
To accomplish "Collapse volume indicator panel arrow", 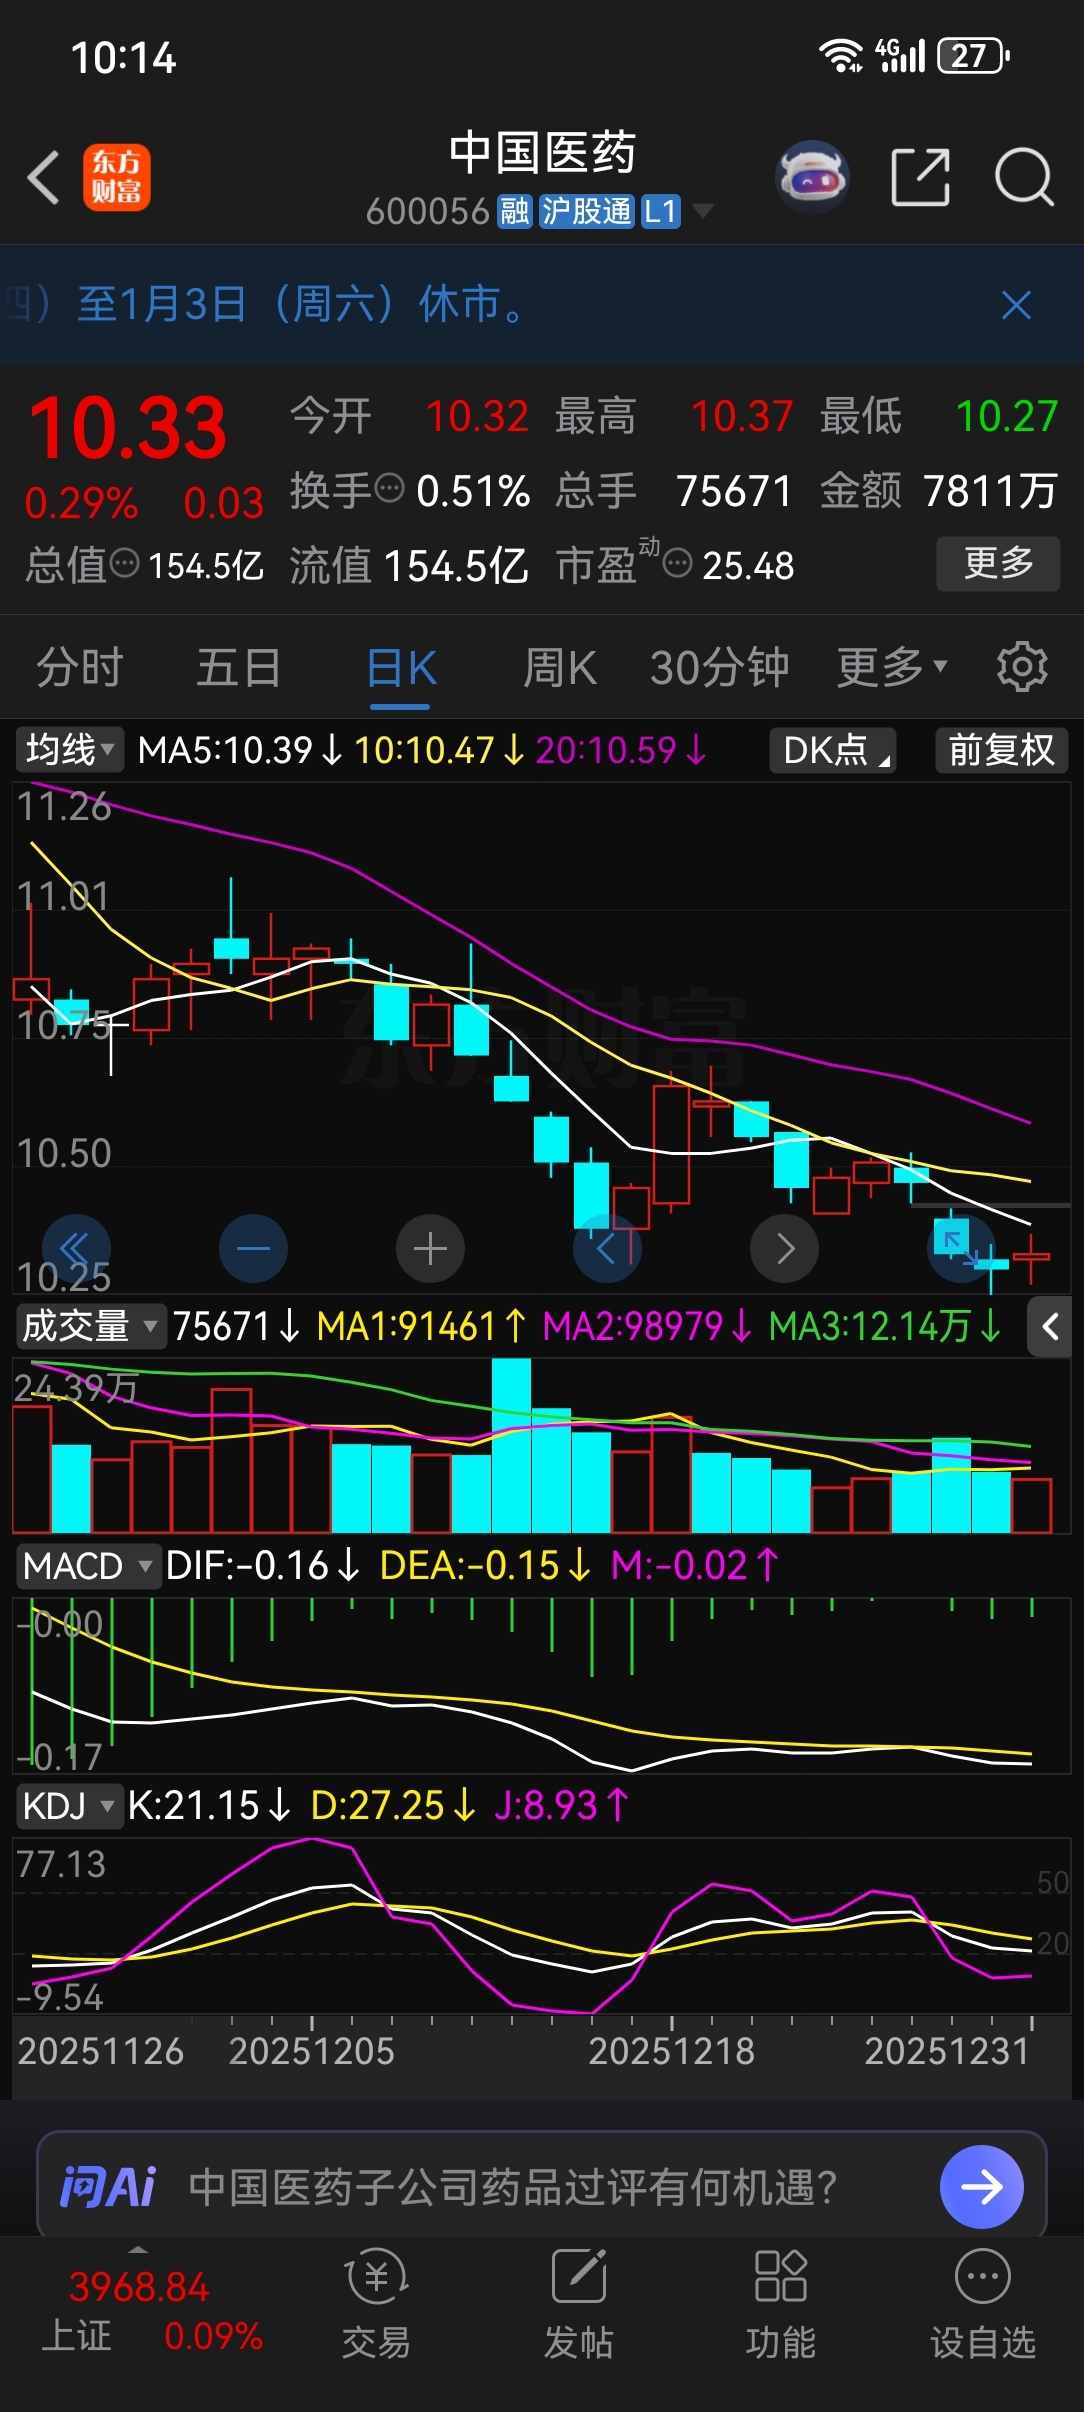I will 1050,1327.
